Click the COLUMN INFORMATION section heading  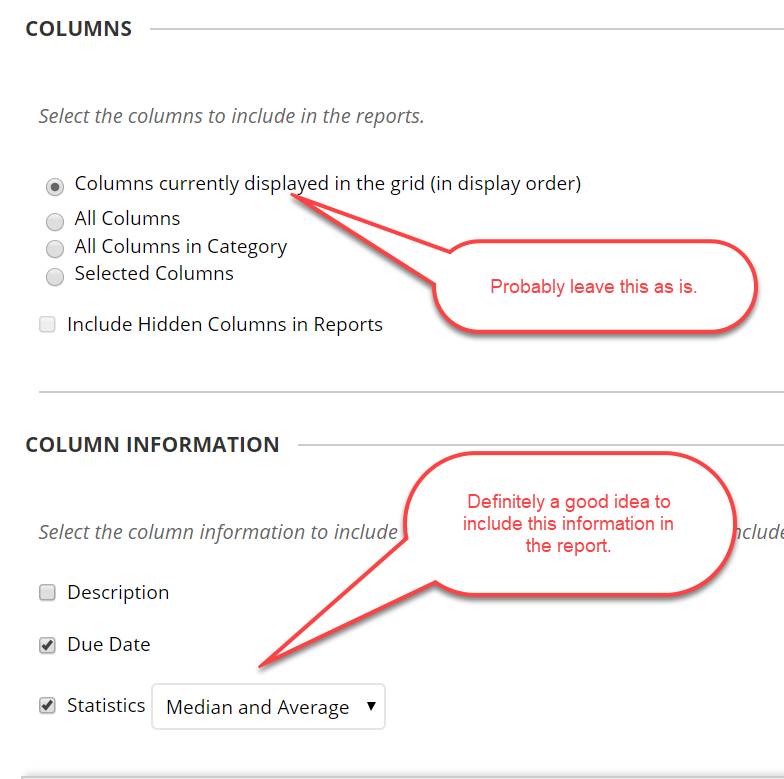[152, 444]
